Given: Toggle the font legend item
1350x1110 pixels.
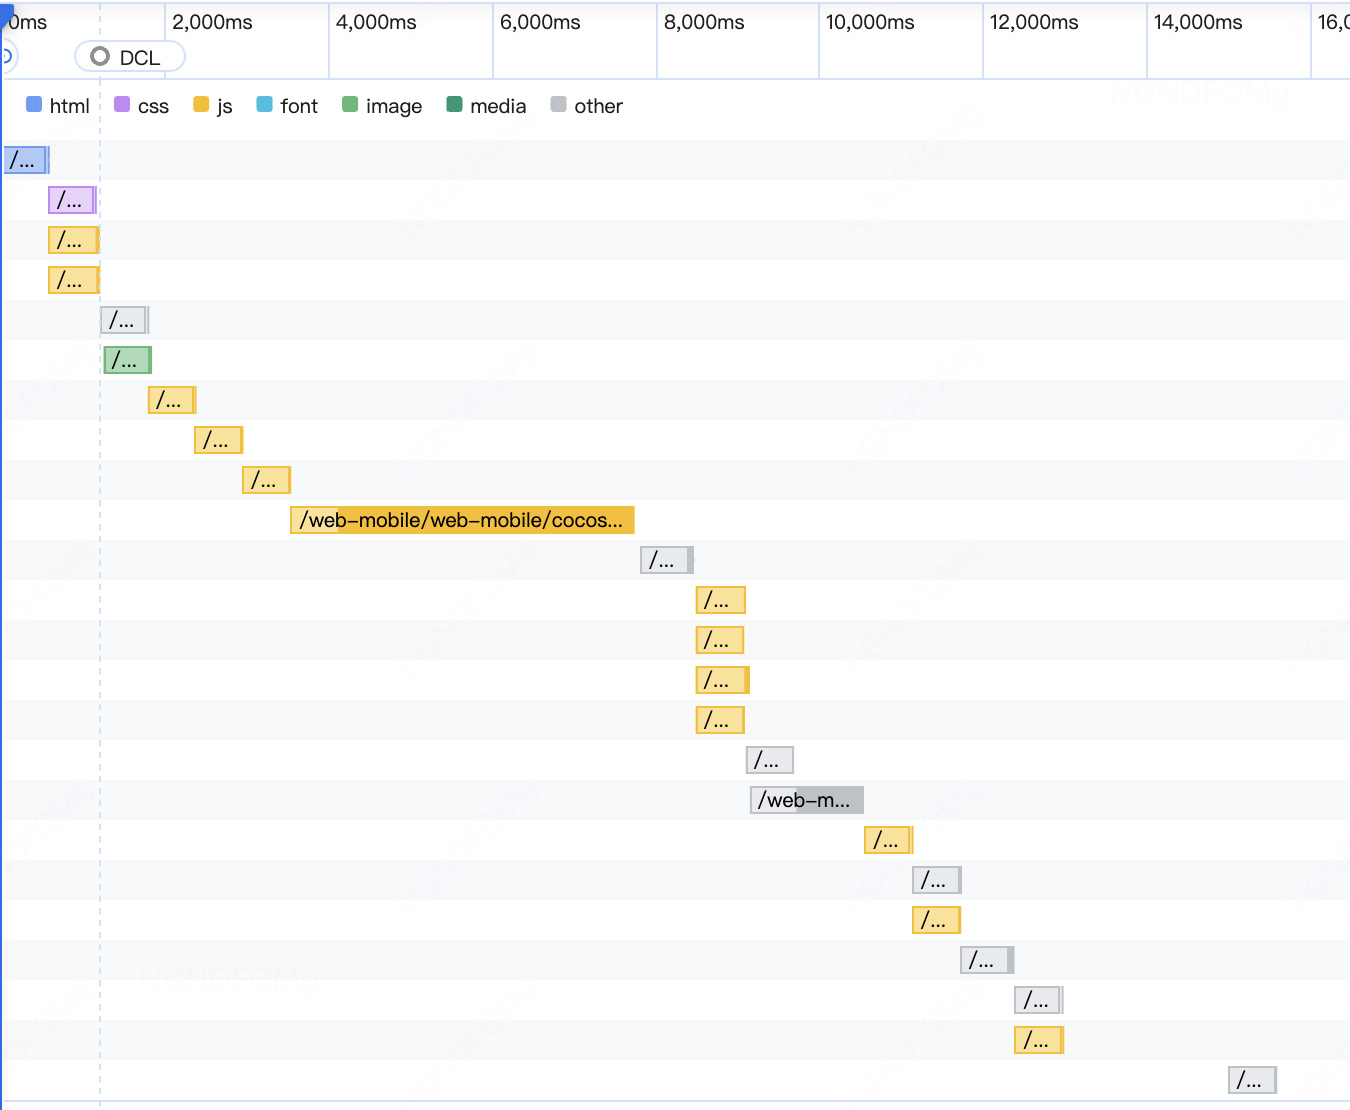Looking at the screenshot, I should [x=287, y=105].
